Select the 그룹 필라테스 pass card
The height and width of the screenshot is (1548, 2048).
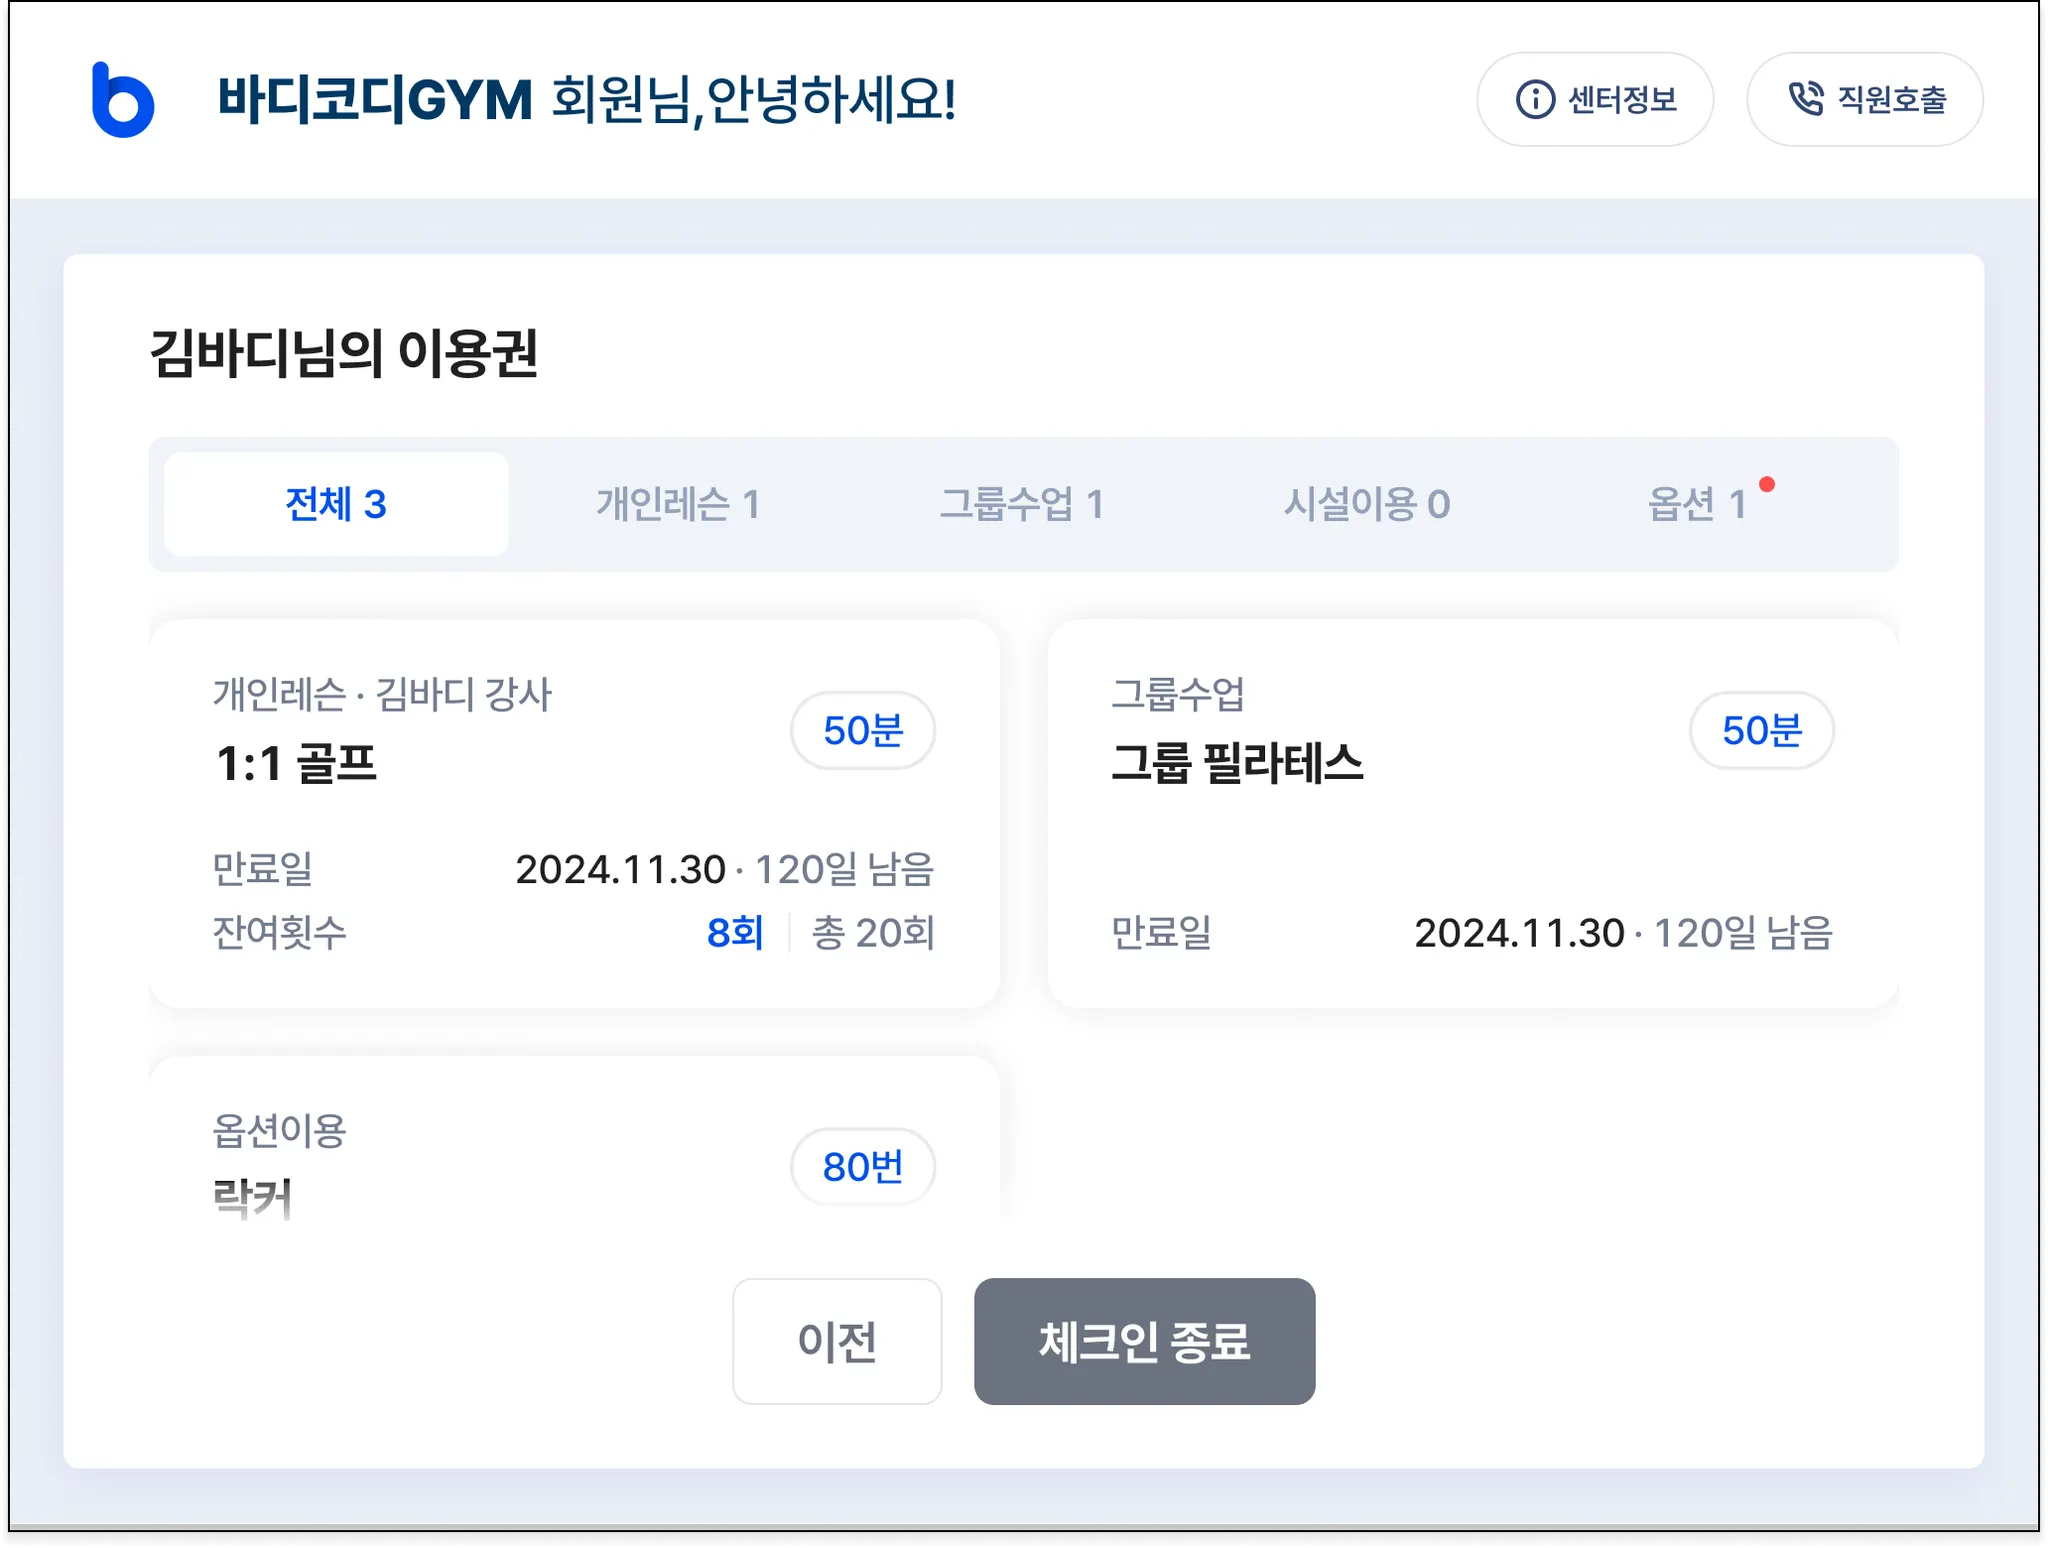pyautogui.click(x=1472, y=812)
